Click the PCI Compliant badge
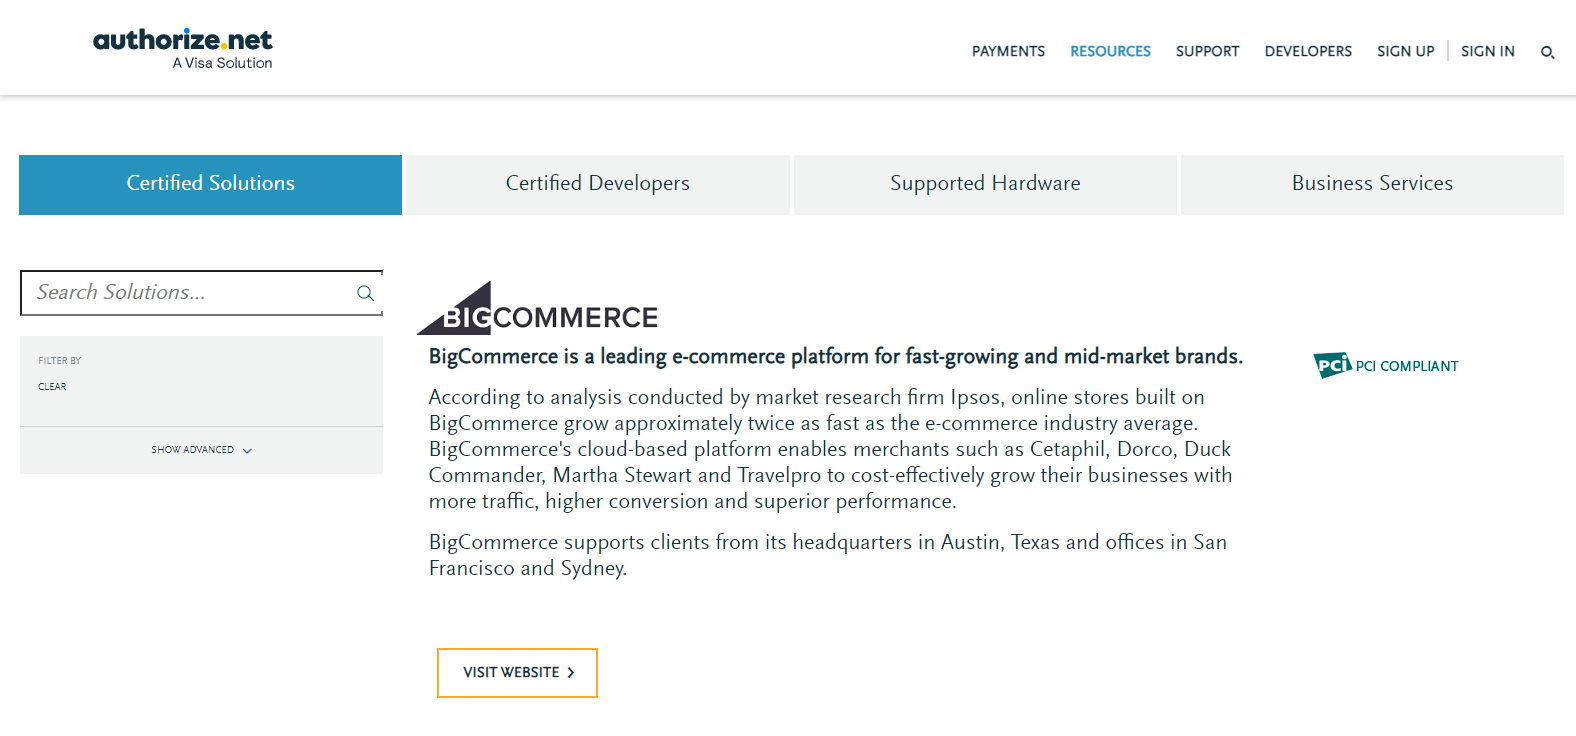The height and width of the screenshot is (736, 1576). pyautogui.click(x=1385, y=366)
